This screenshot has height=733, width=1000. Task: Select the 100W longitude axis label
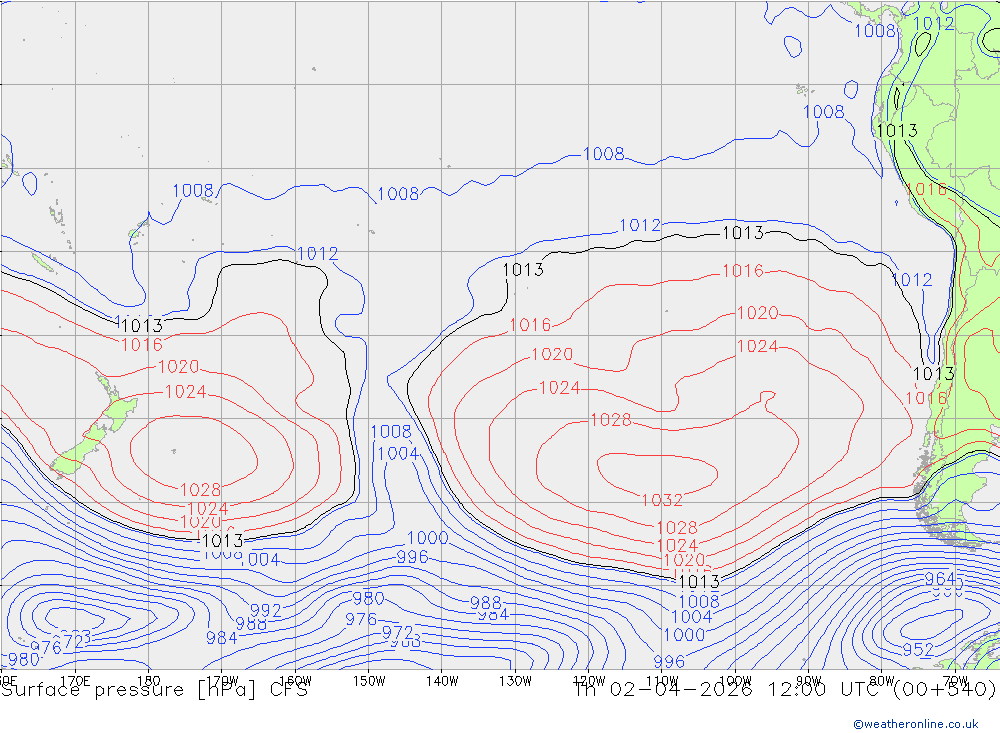[735, 681]
